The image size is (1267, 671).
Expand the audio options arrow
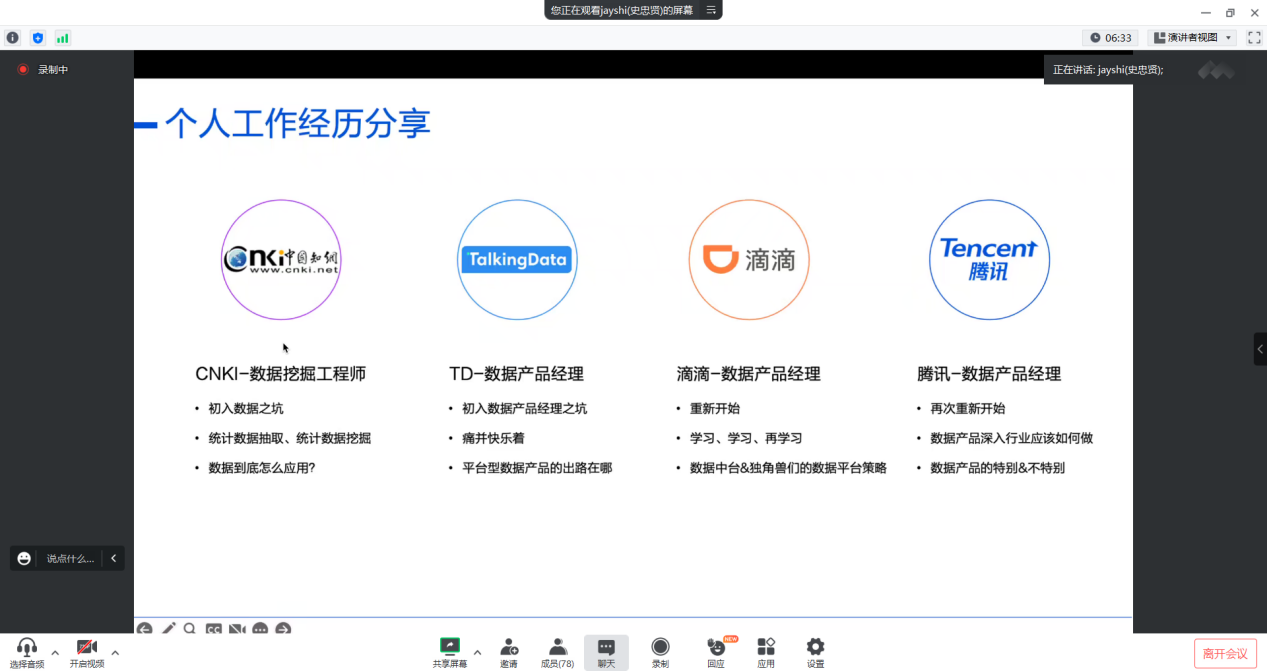click(55, 653)
